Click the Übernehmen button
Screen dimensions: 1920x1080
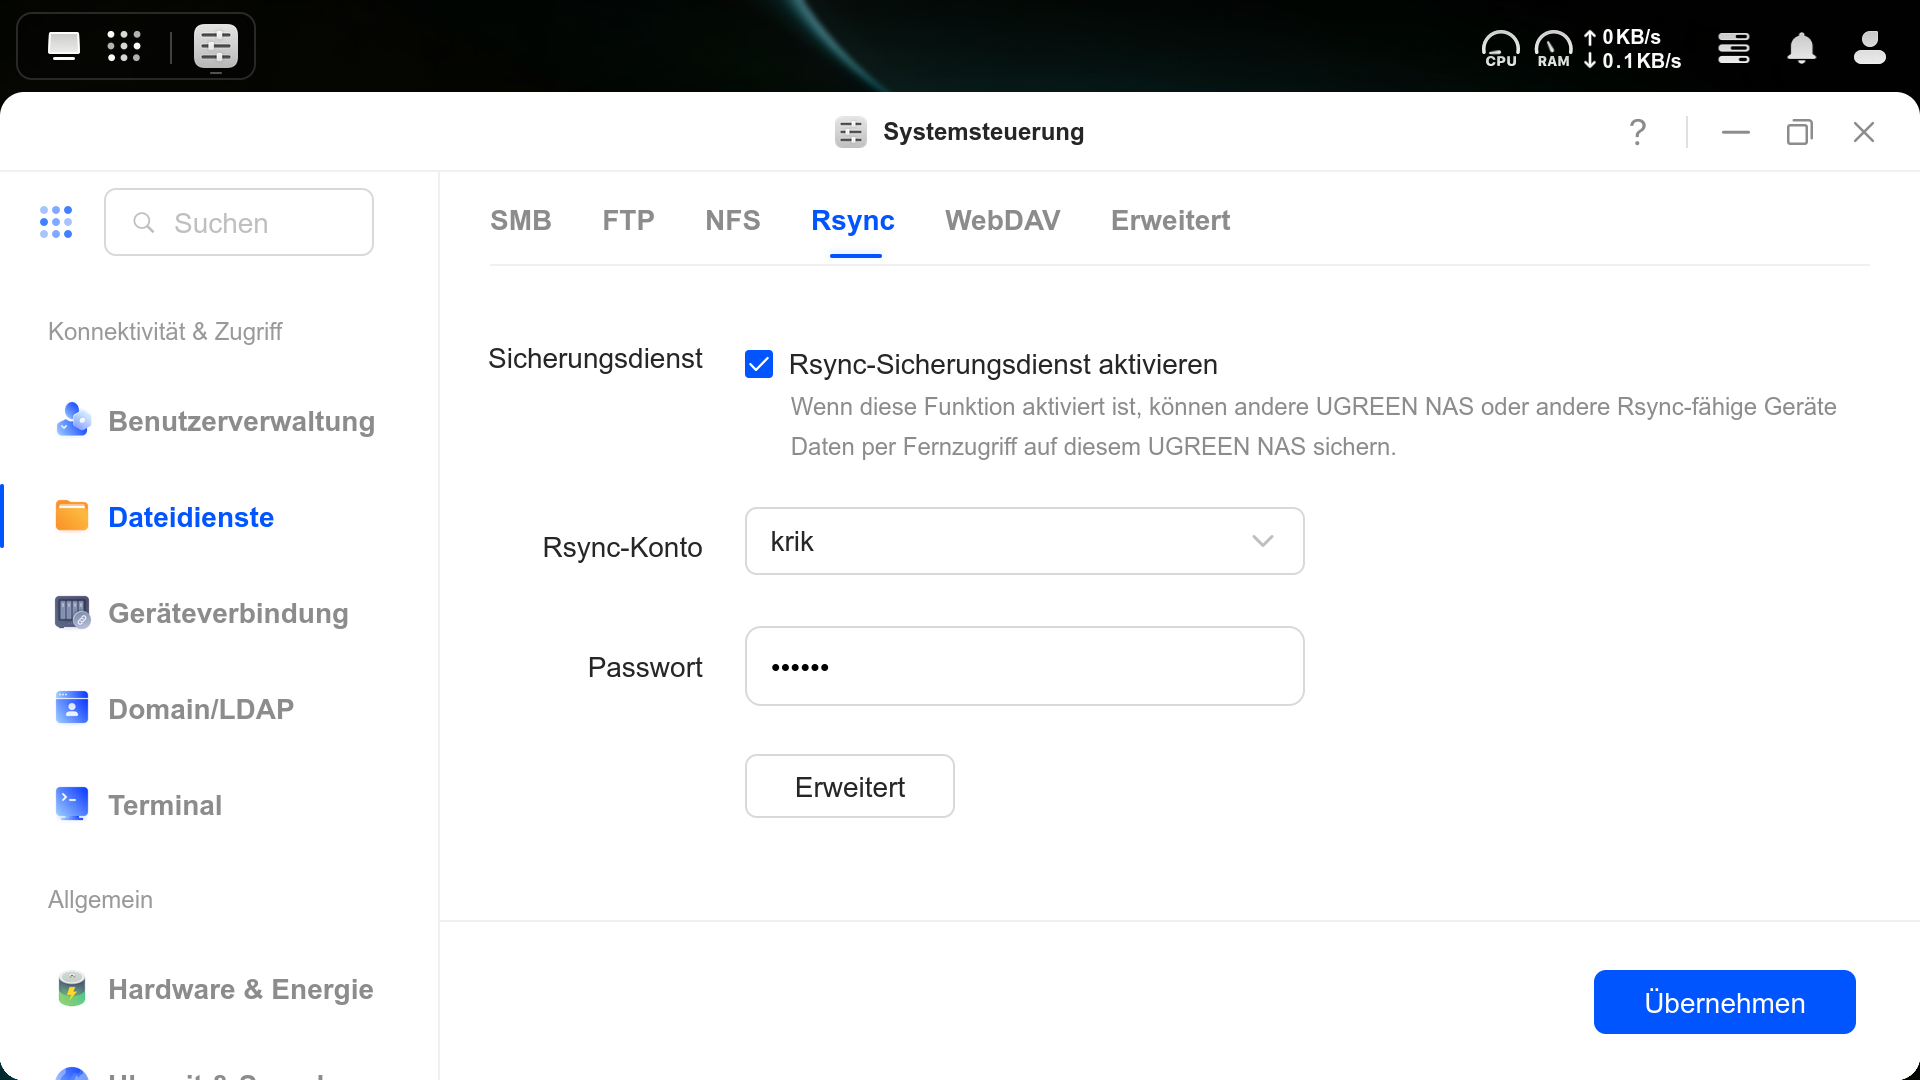(1724, 1002)
